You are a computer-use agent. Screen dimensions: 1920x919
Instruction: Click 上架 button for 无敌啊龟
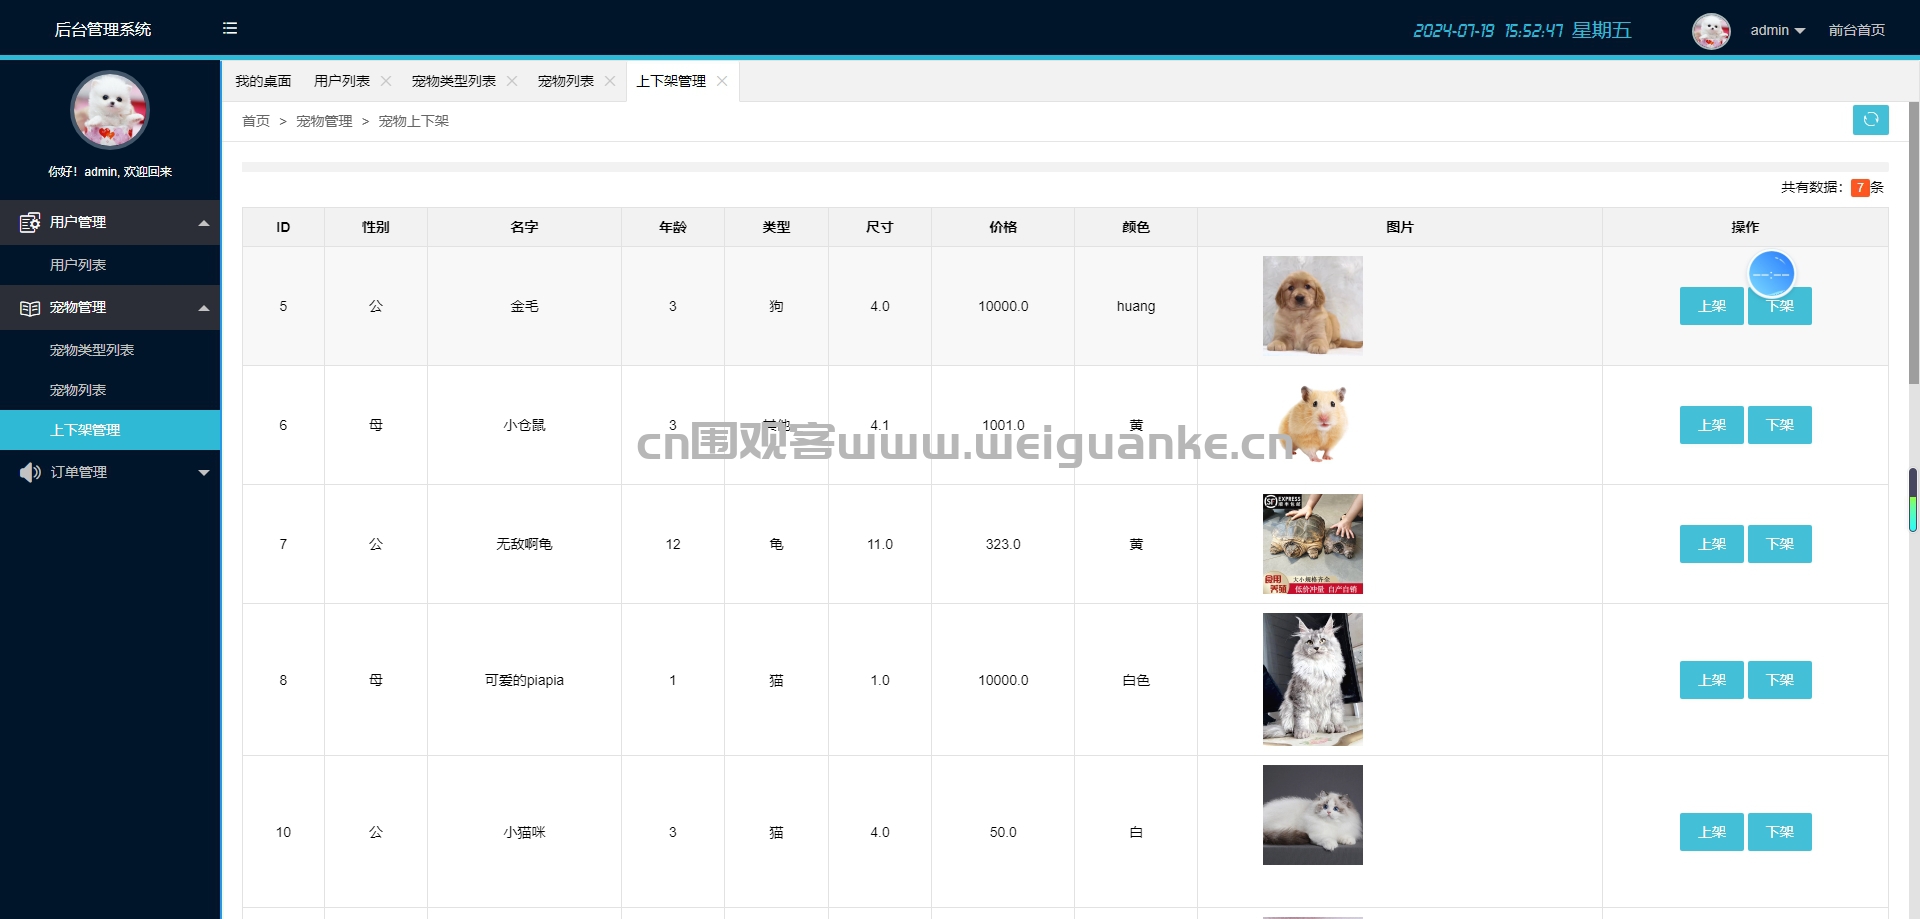point(1712,544)
